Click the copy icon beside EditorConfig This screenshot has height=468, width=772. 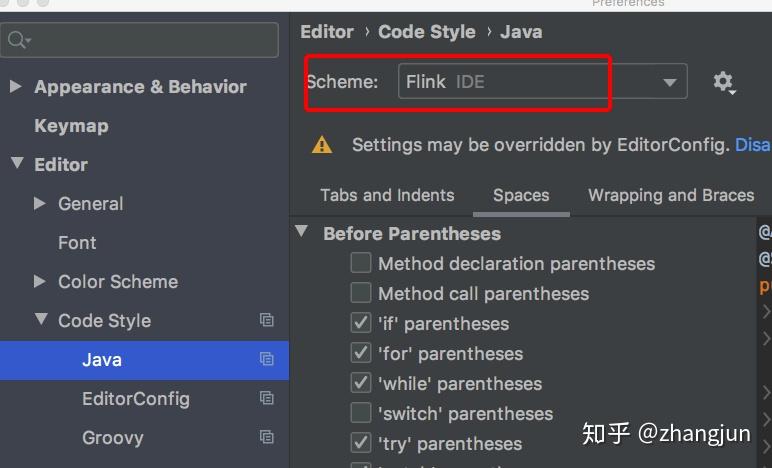(266, 398)
